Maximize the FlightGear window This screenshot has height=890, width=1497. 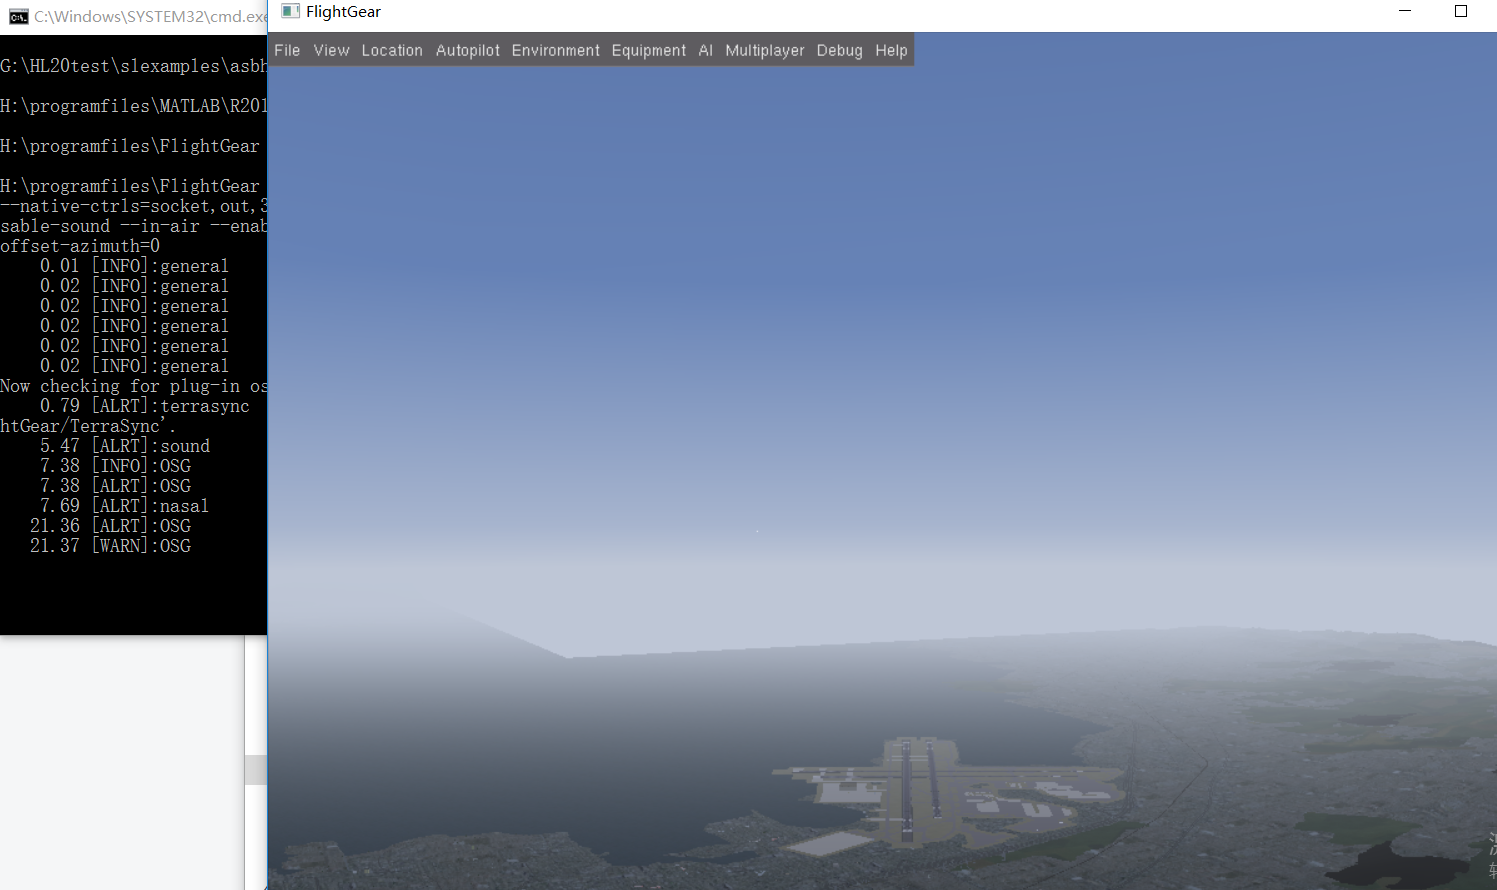(1460, 11)
